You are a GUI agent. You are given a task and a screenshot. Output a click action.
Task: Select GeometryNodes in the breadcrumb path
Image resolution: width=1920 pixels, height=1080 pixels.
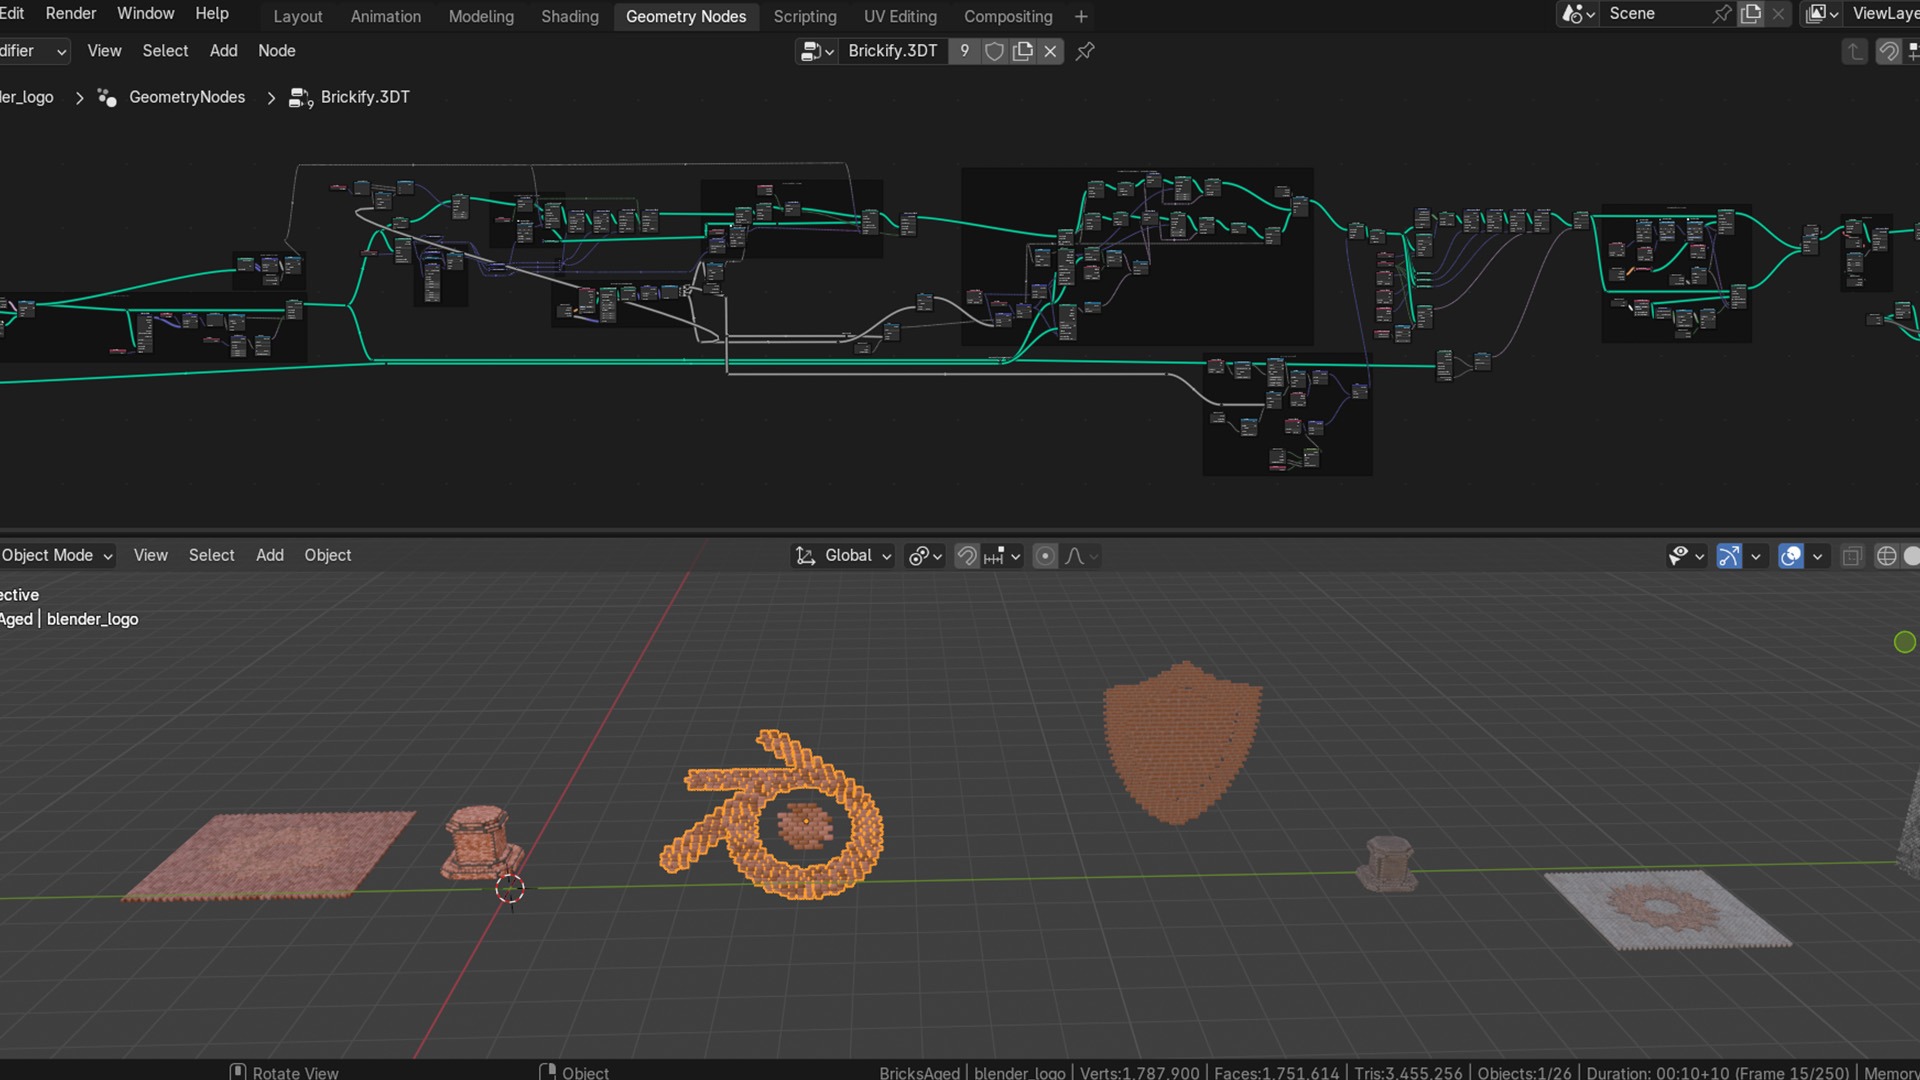point(187,97)
